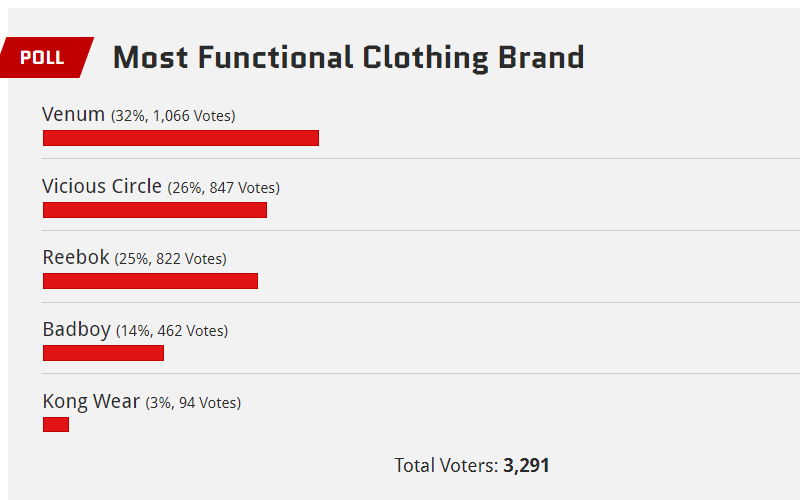Select the Kong Wear poll option
This screenshot has height=500, width=800.
pos(91,402)
